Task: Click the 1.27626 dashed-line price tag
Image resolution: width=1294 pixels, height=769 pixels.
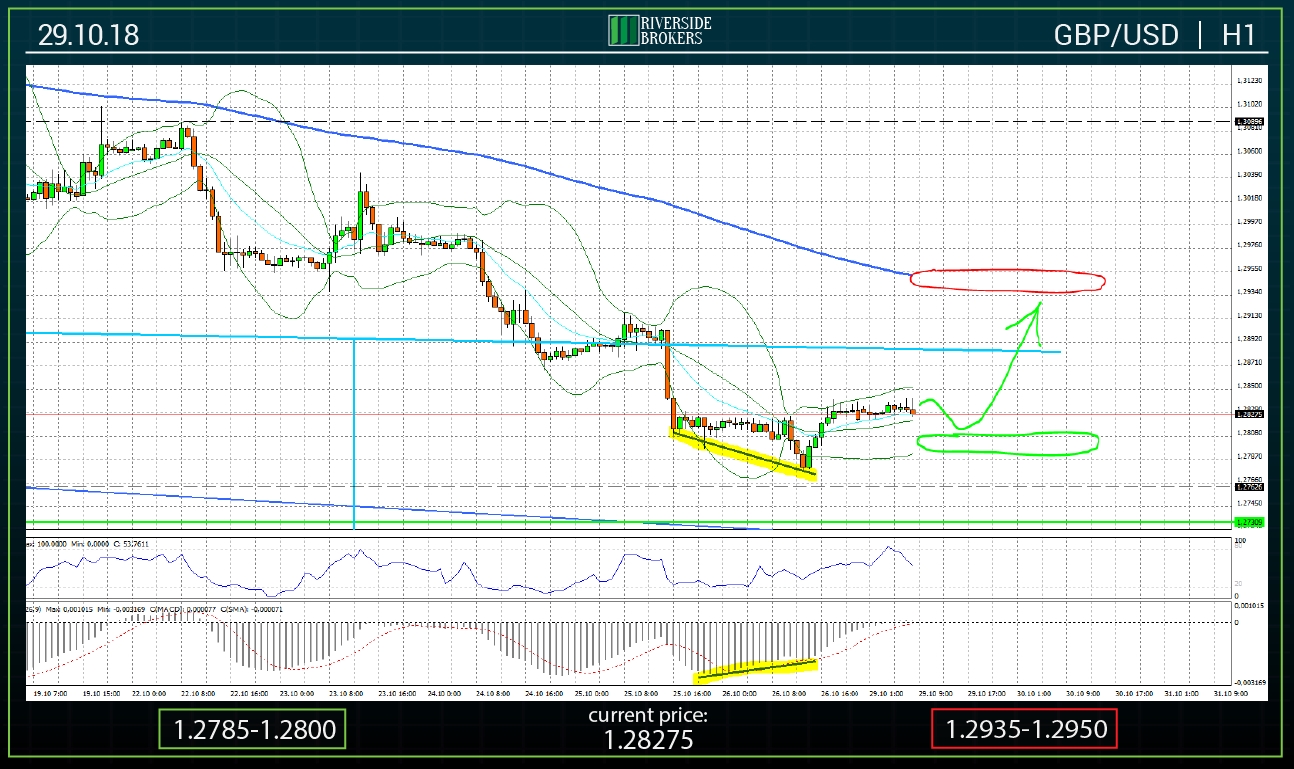Action: [1250, 487]
